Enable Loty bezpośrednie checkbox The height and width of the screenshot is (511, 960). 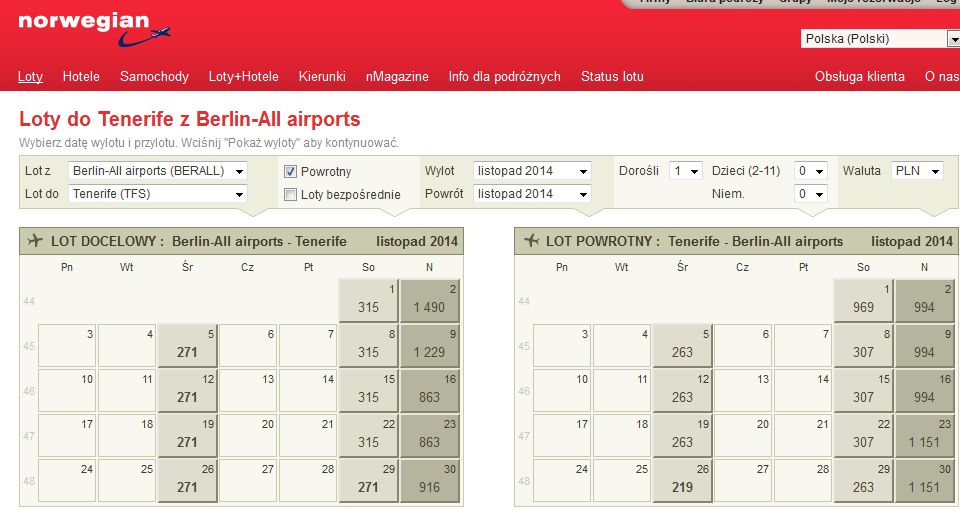(290, 195)
